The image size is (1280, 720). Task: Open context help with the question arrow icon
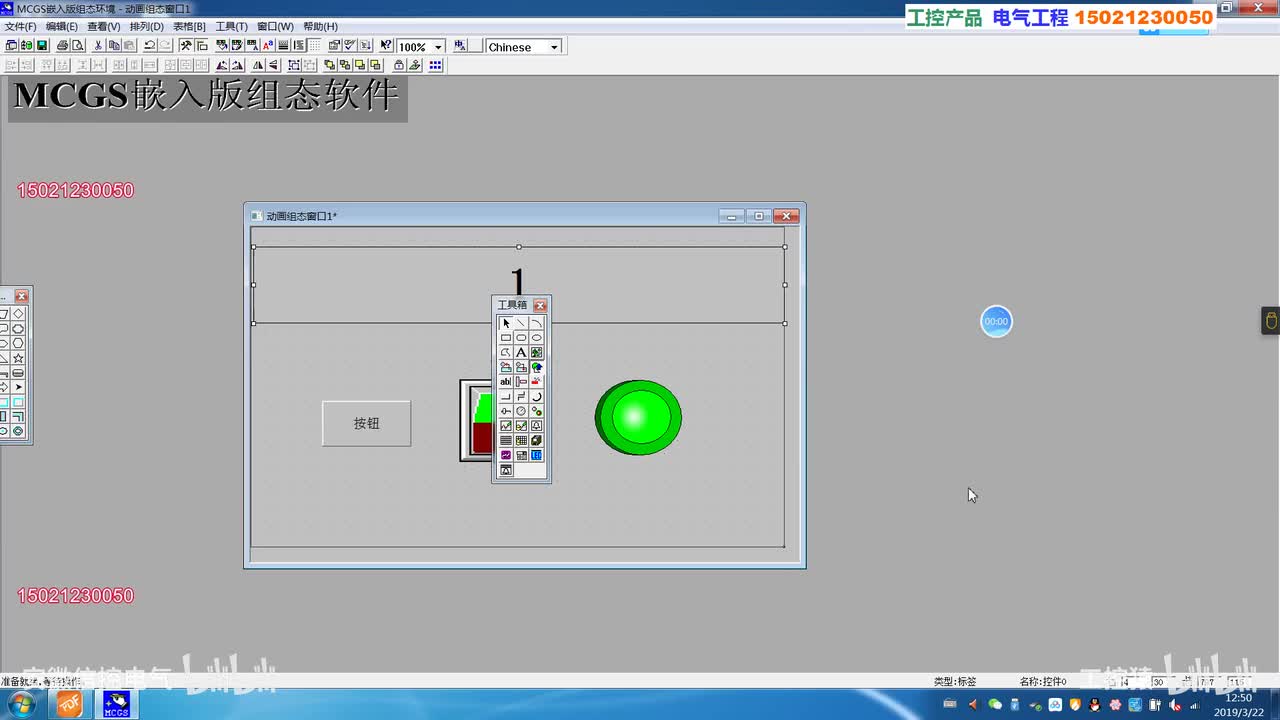[386, 46]
